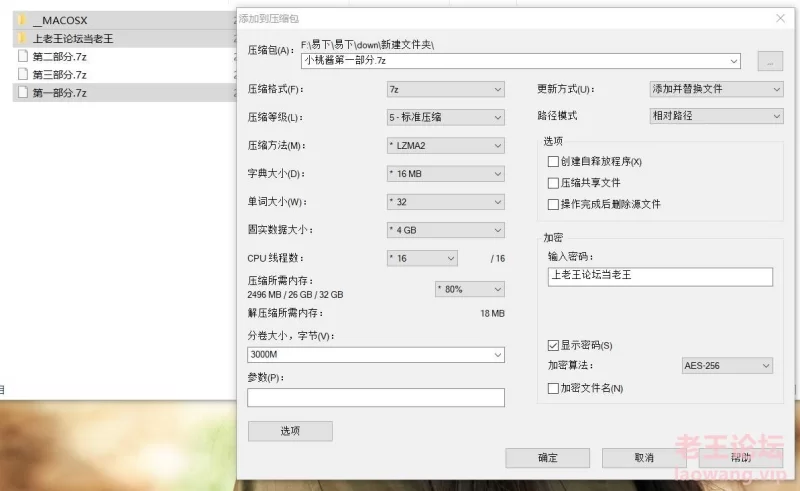The height and width of the screenshot is (491, 800).
Task: Click the 第二部分.7z file icon
Action: pos(22,56)
